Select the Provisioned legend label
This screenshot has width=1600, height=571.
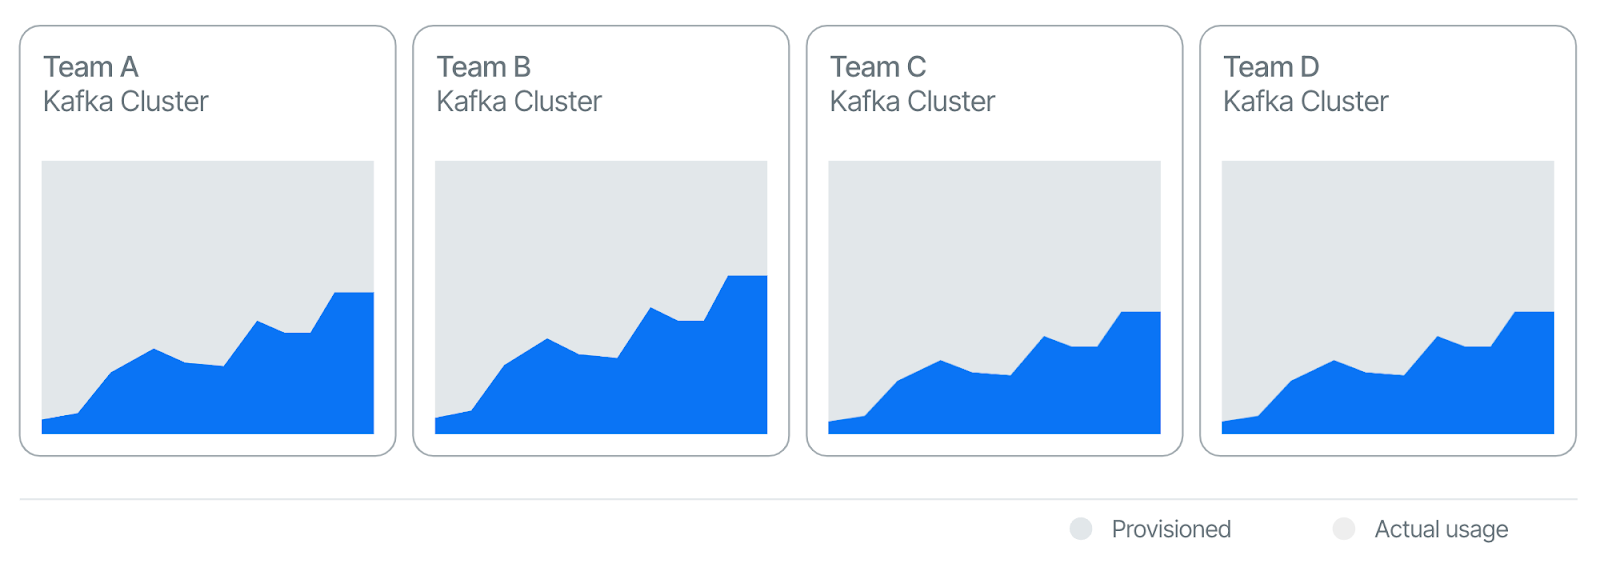click(x=1171, y=529)
